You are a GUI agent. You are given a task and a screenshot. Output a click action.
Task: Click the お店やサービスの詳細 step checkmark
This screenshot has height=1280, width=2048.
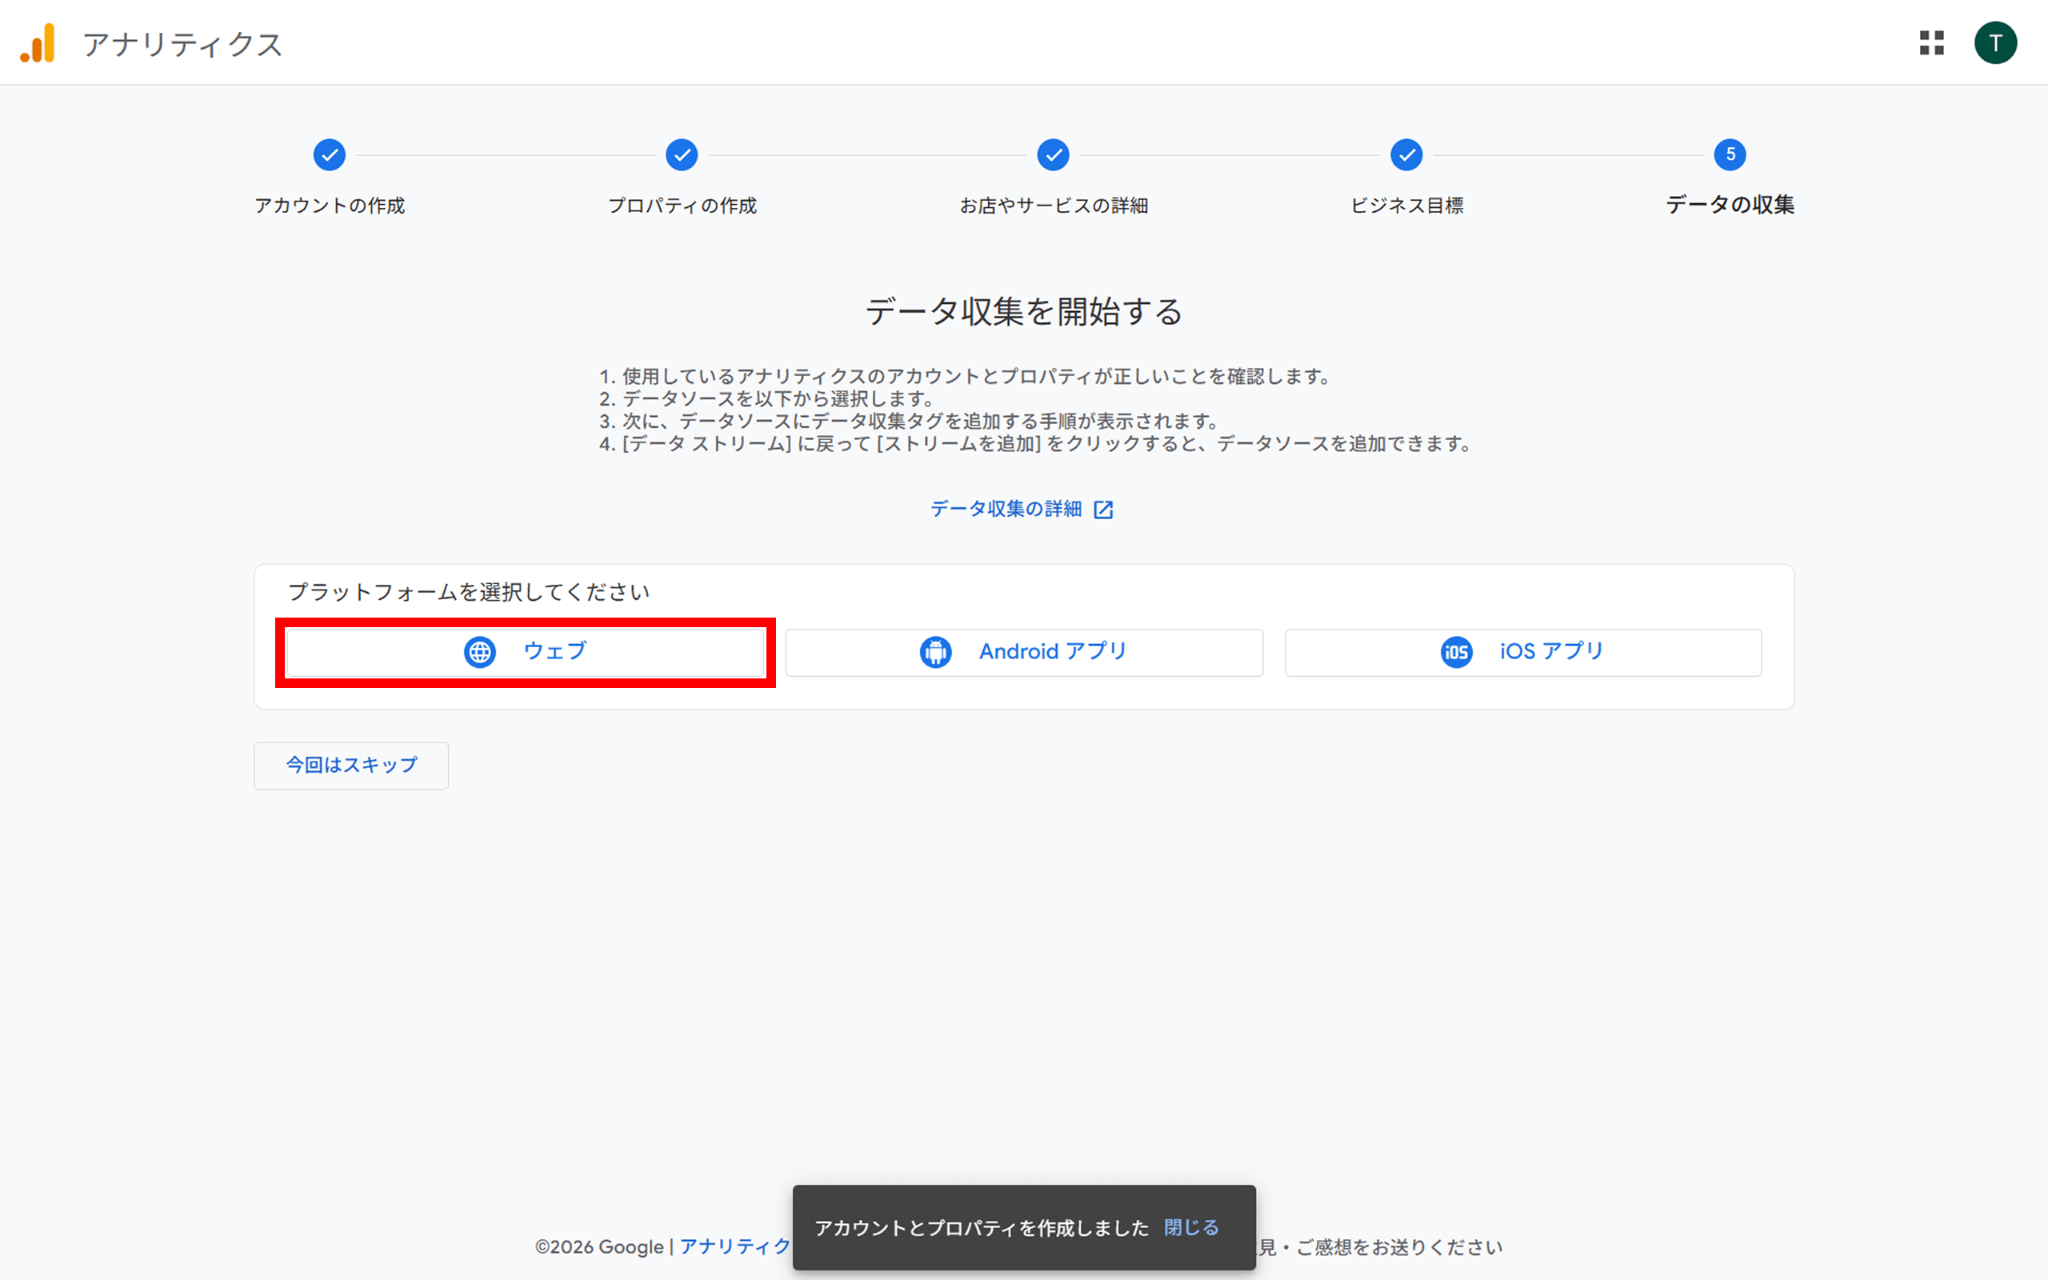point(1053,155)
